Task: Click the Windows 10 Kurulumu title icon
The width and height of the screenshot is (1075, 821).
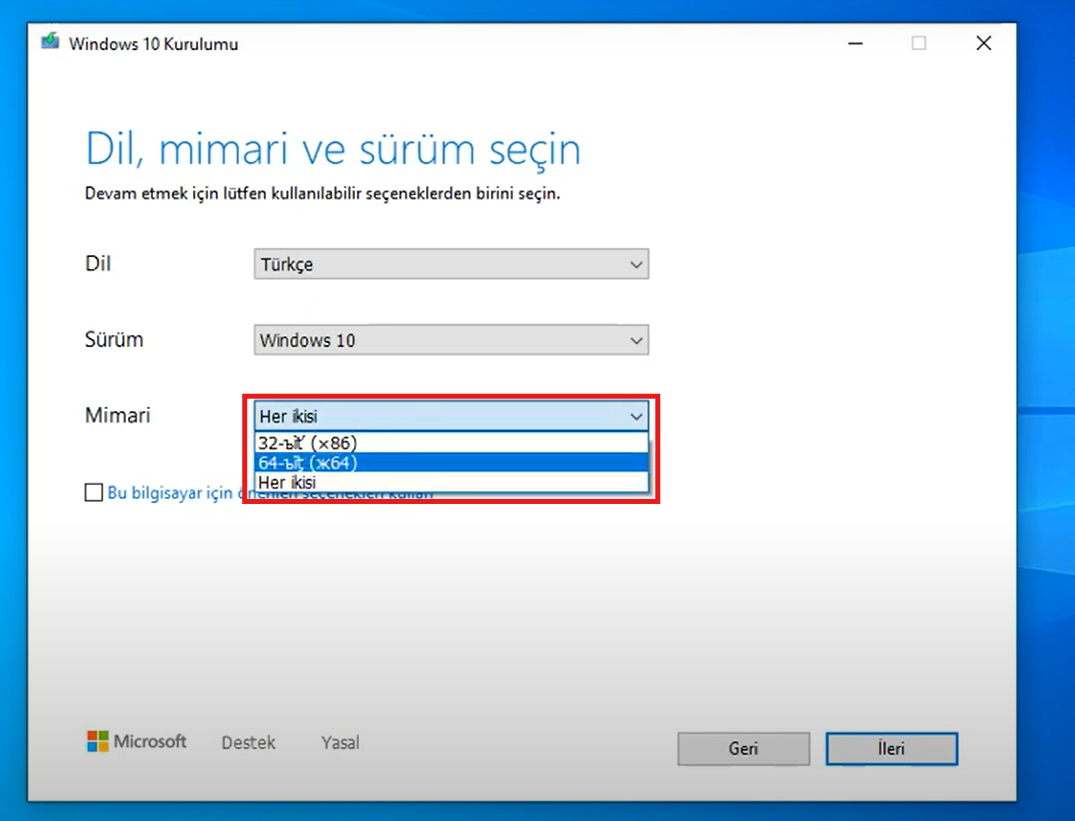Action: click(x=50, y=42)
